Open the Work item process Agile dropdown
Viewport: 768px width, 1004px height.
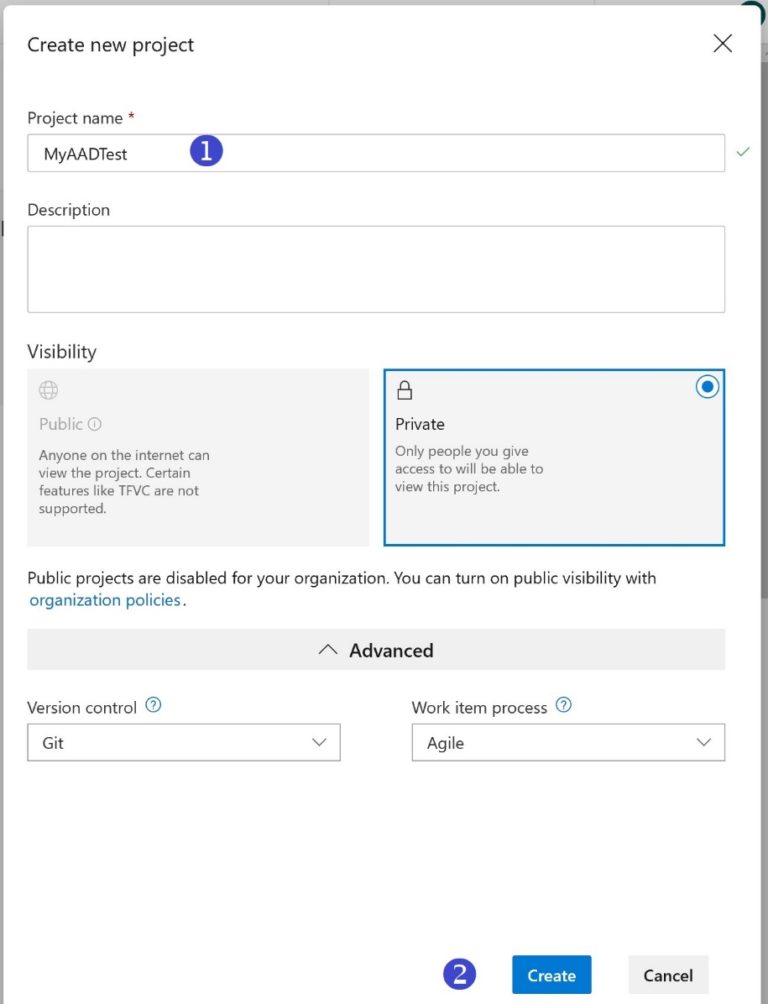(568, 743)
